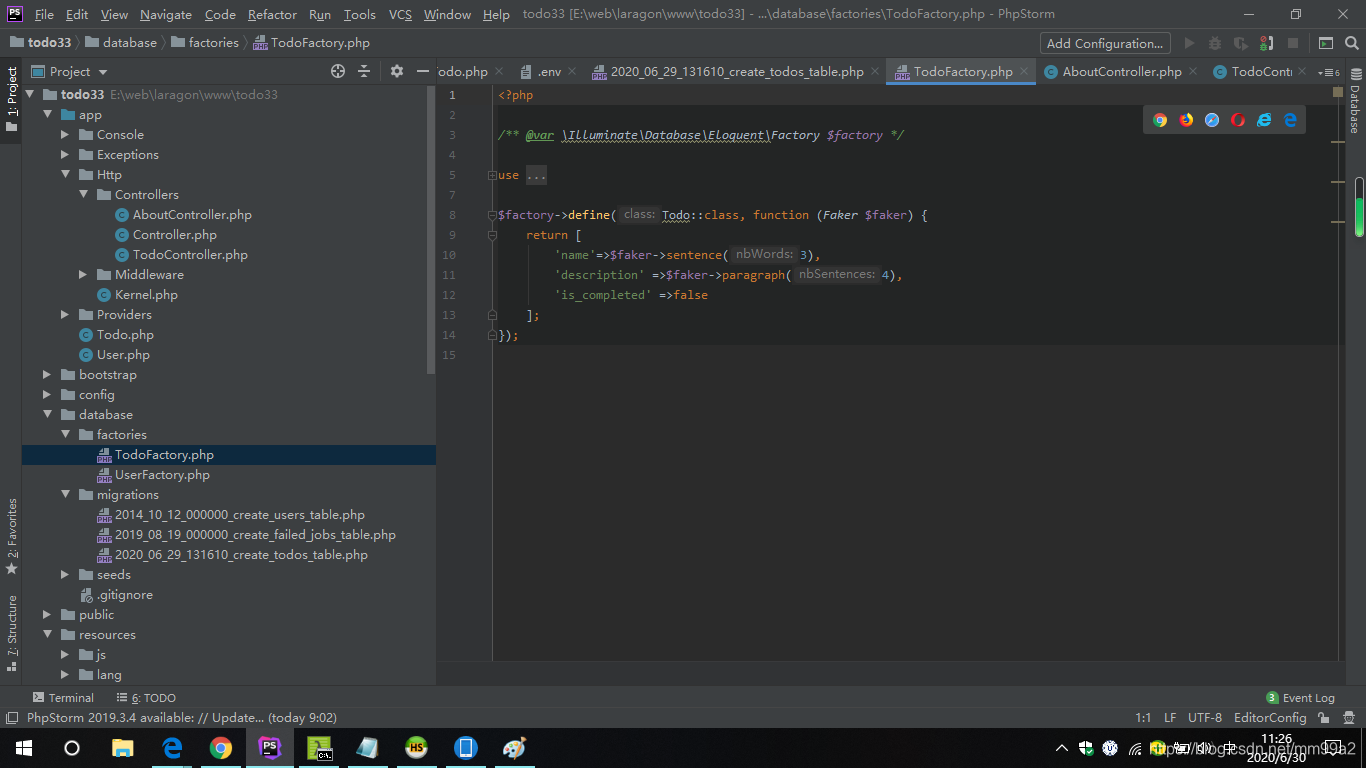Image resolution: width=1366 pixels, height=768 pixels.
Task: Open Chrome from Windows taskbar
Action: pos(221,748)
